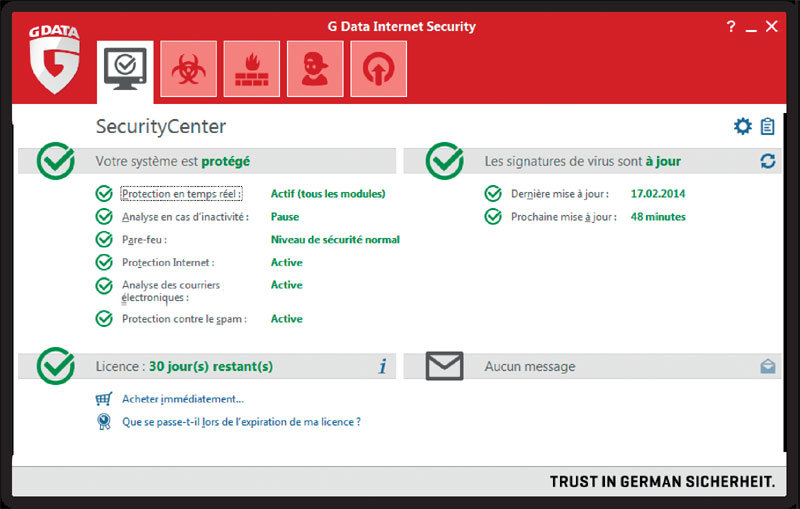Click the checkmark for Analyse des courriers électroniques
Screen dimensions: 800x509
pos(104,286)
